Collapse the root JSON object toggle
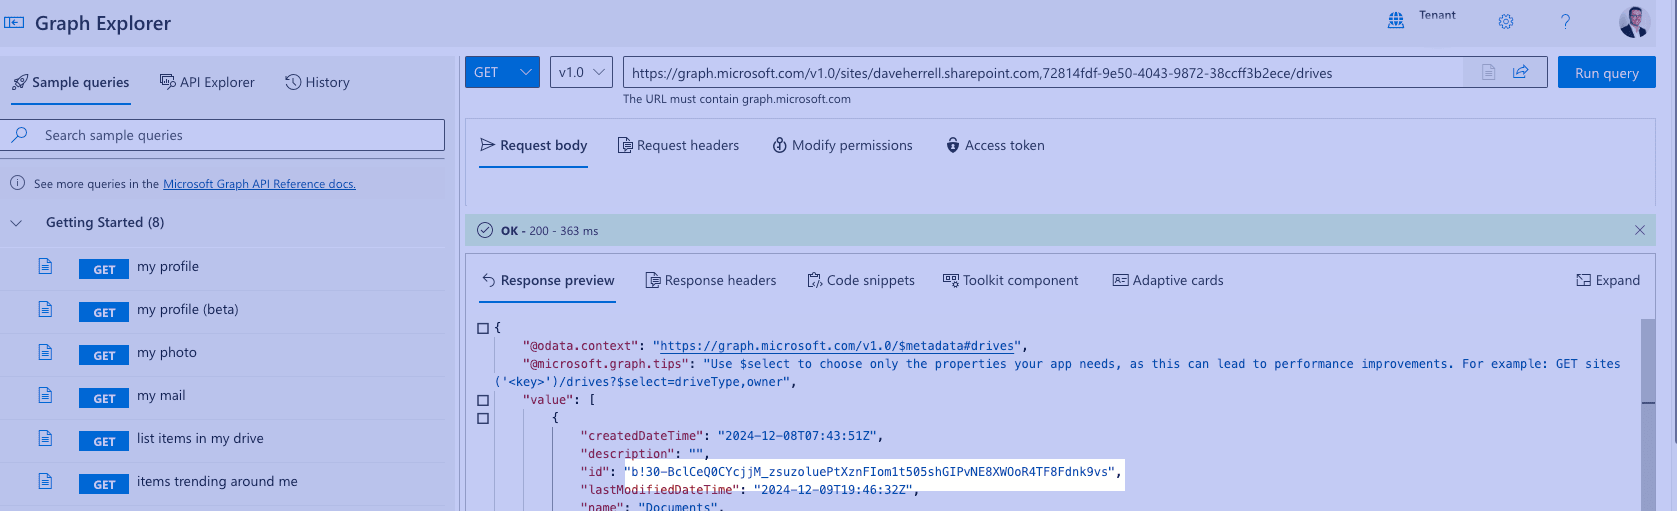This screenshot has width=1677, height=511. [x=483, y=328]
